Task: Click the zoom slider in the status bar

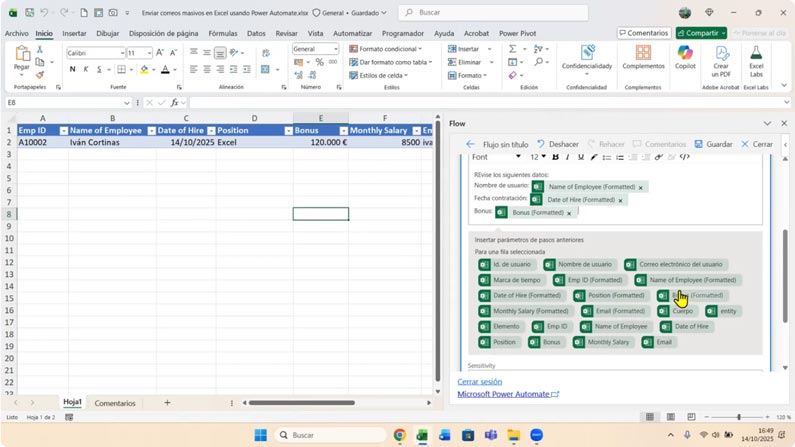Action: (739, 417)
